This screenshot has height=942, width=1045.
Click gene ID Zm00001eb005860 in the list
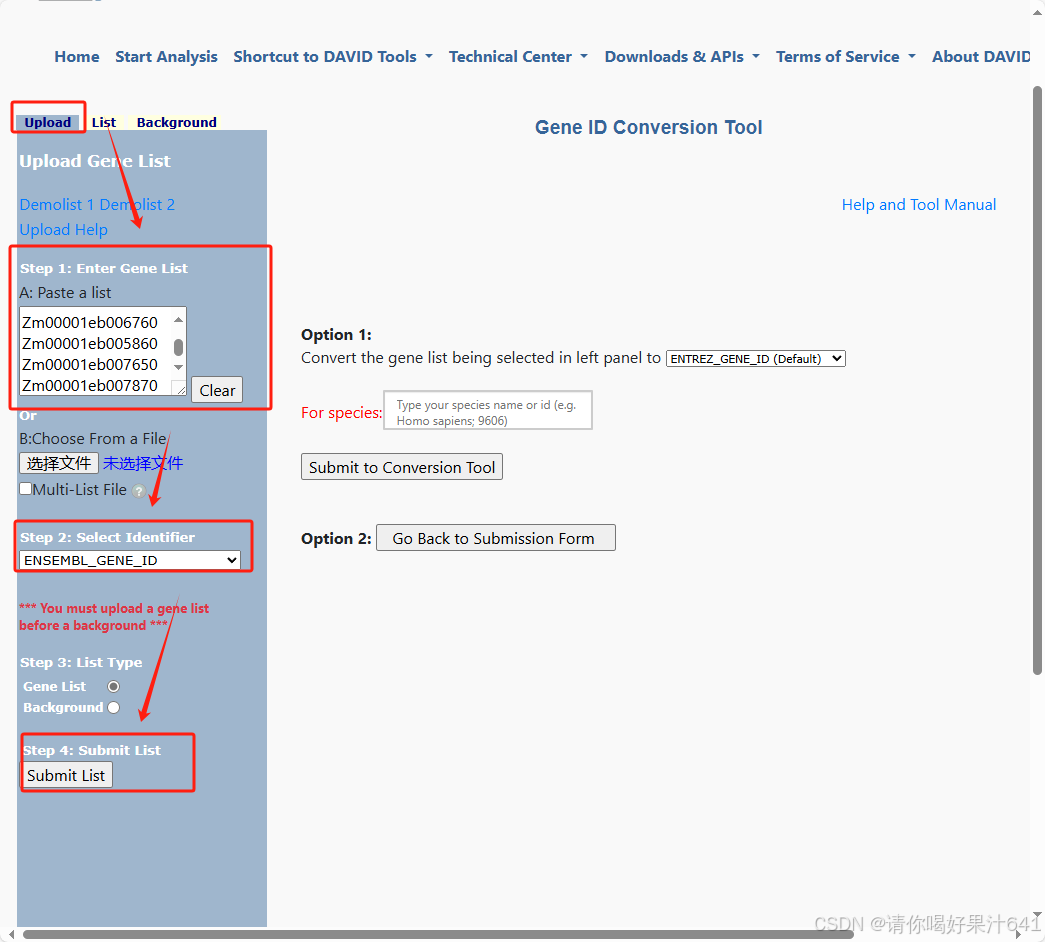click(x=90, y=344)
